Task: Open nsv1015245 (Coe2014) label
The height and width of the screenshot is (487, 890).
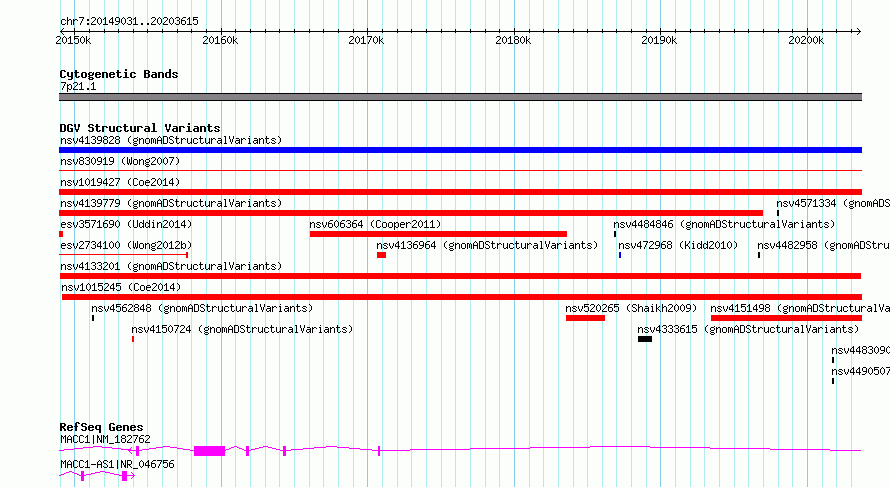Action: [x=121, y=287]
